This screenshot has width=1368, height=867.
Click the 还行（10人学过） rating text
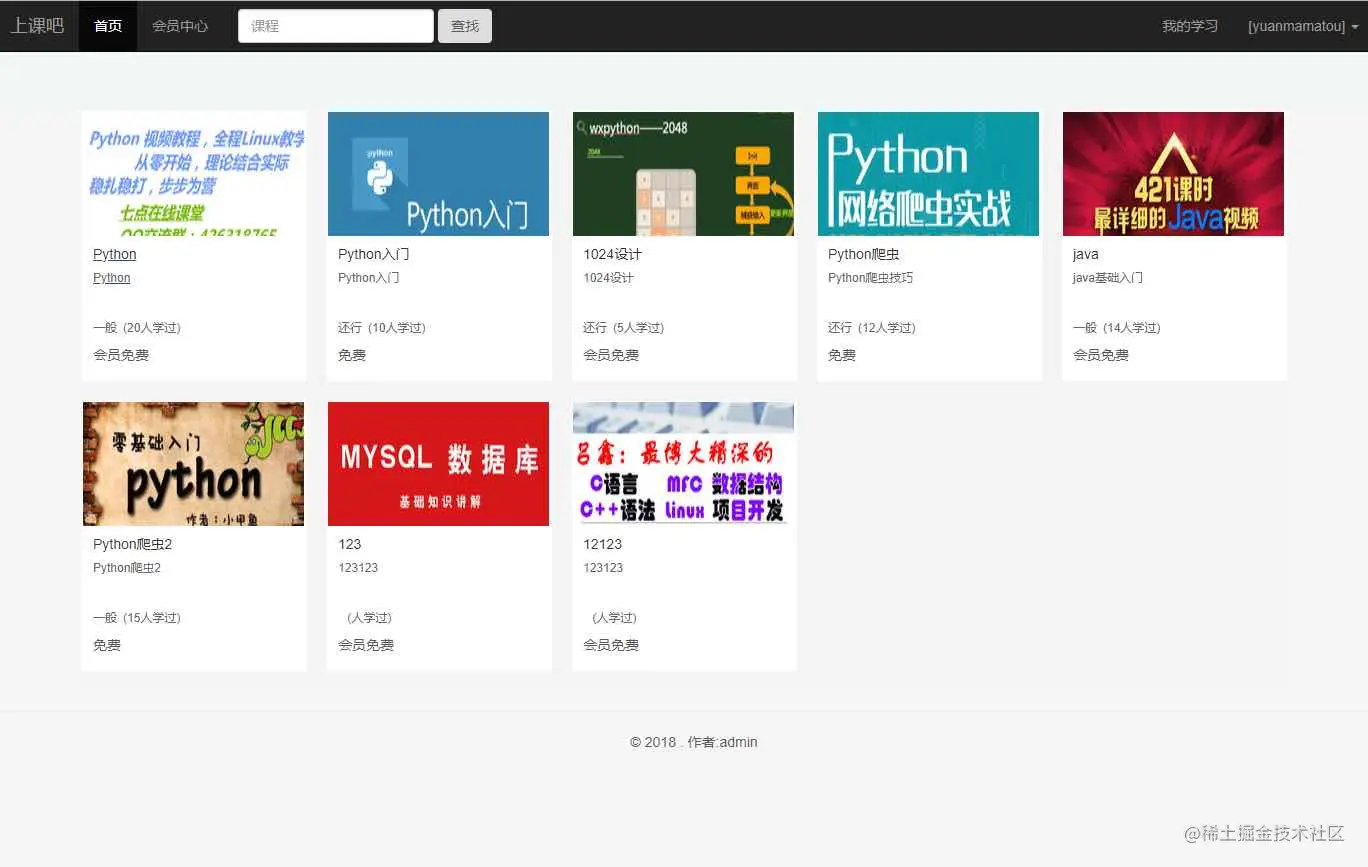(382, 328)
